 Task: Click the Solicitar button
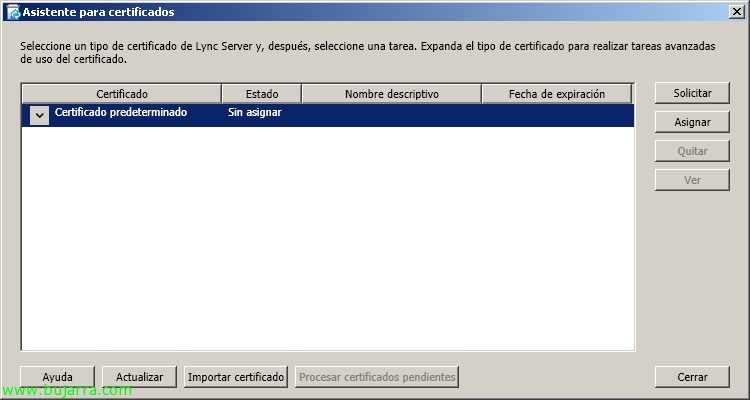point(692,93)
